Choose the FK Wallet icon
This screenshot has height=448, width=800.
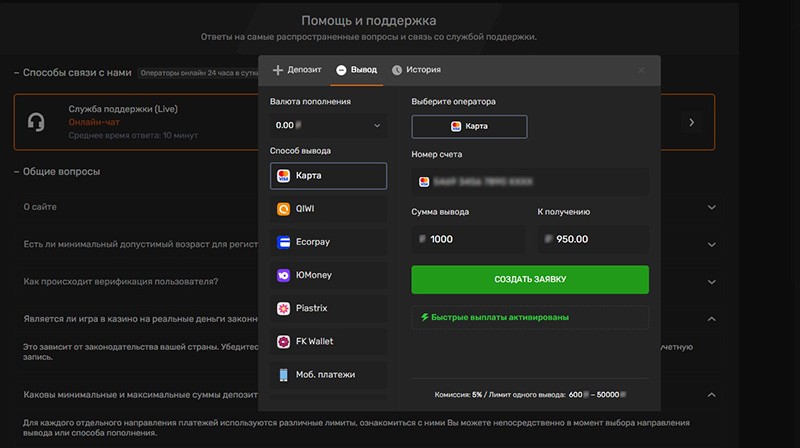coord(284,341)
